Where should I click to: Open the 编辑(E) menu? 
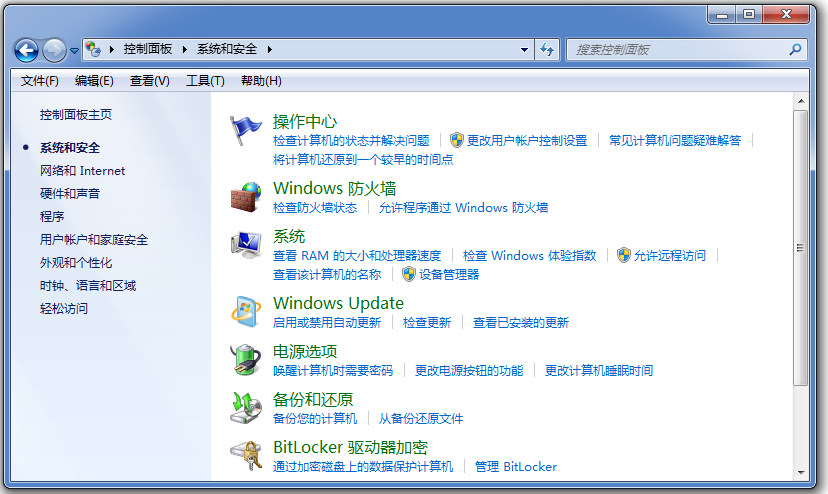pyautogui.click(x=94, y=81)
